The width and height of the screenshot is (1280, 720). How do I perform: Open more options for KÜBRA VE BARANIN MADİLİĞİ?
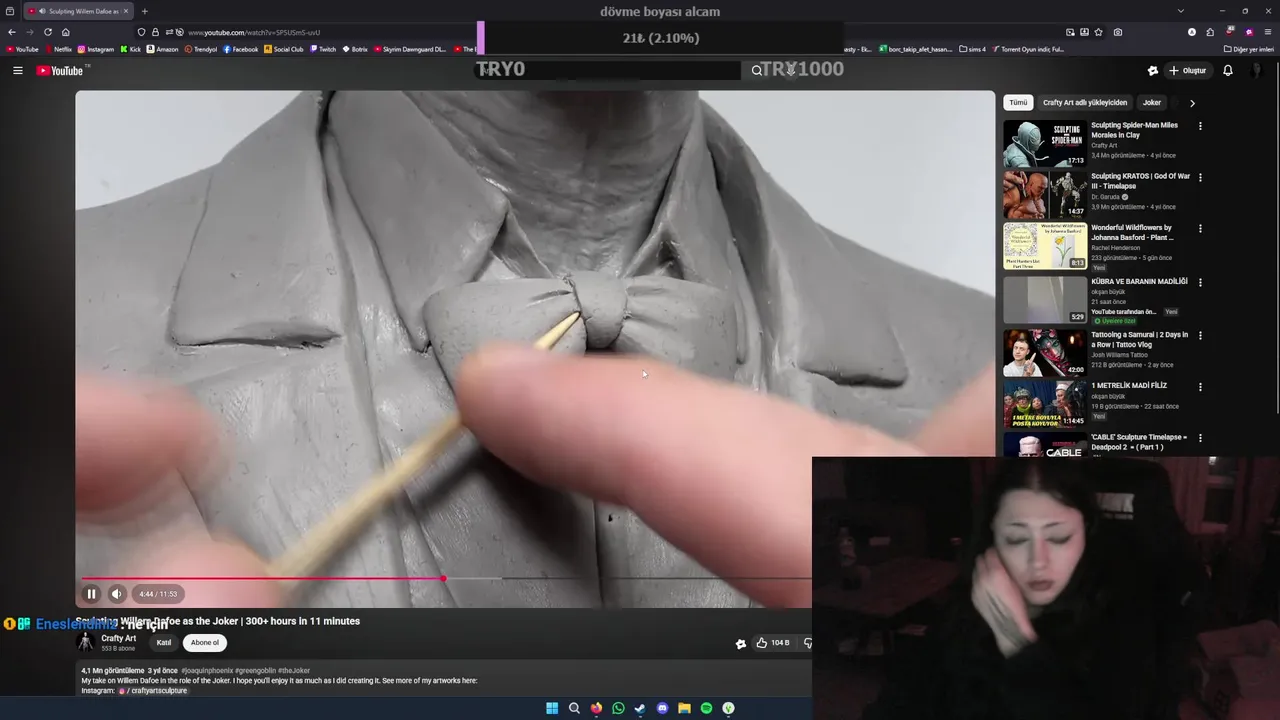[1200, 282]
